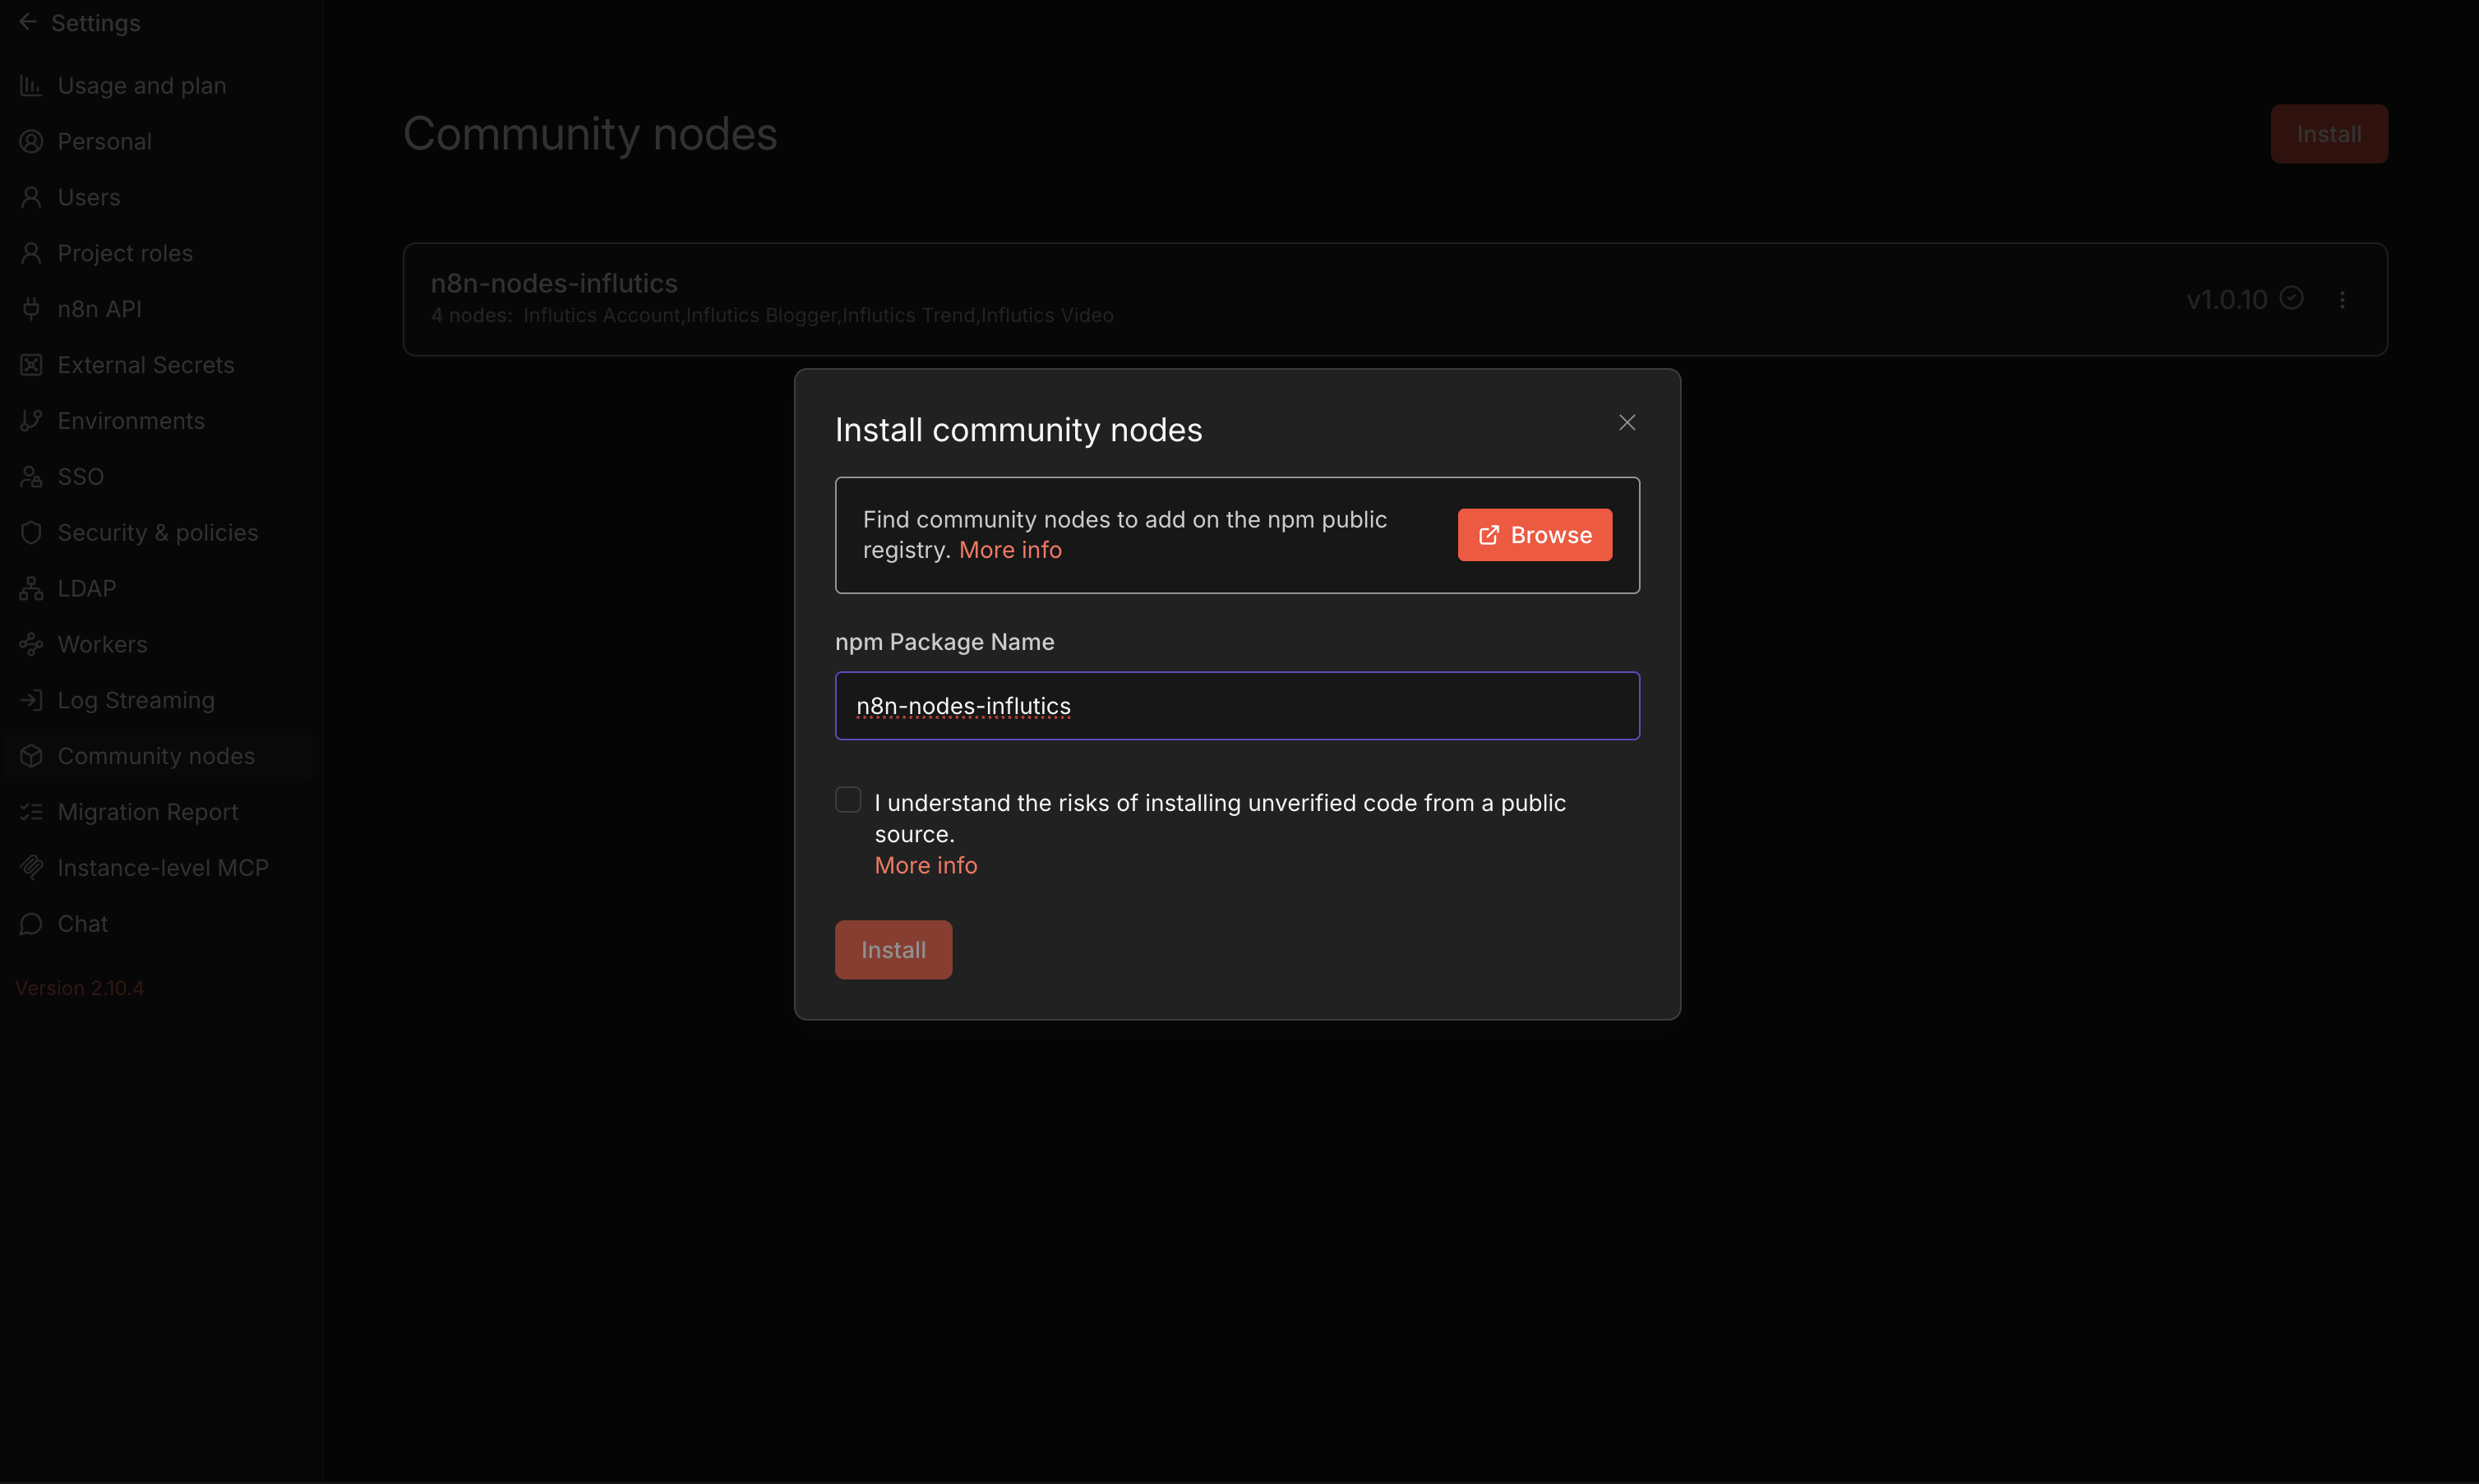Image resolution: width=2479 pixels, height=1484 pixels.
Task: Open Log Streaming settings
Action: click(159, 701)
